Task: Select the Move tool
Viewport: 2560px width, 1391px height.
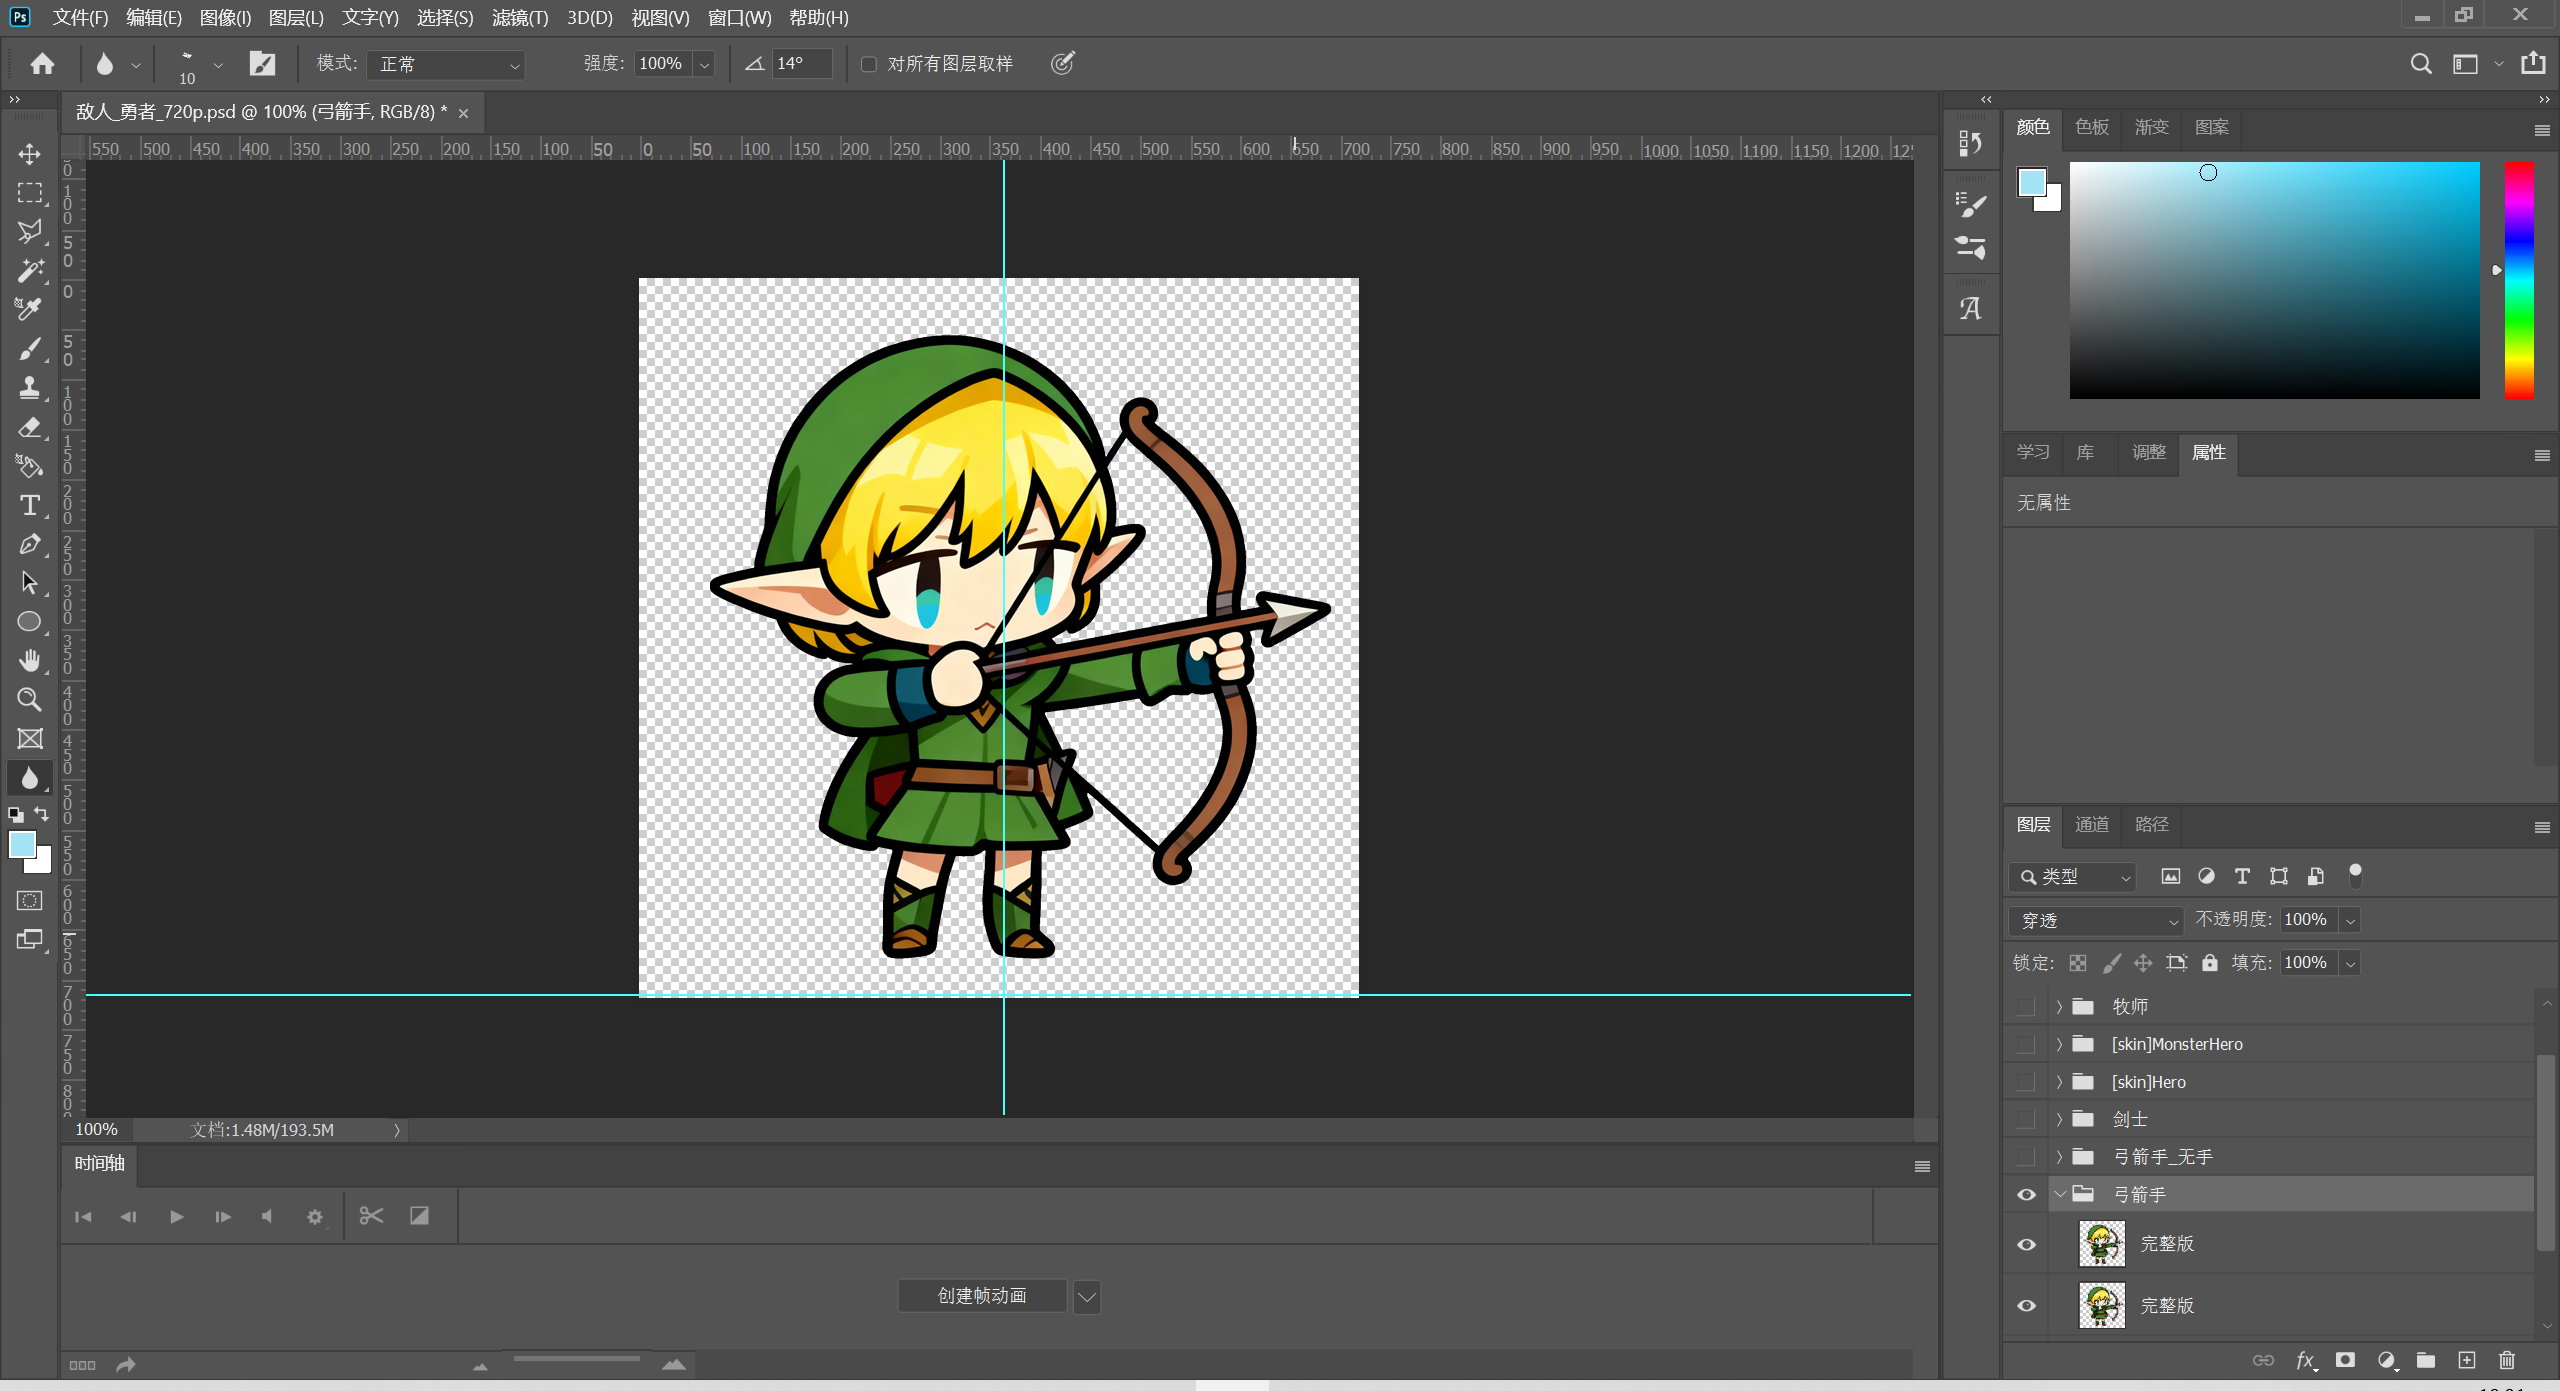Action: (29, 154)
